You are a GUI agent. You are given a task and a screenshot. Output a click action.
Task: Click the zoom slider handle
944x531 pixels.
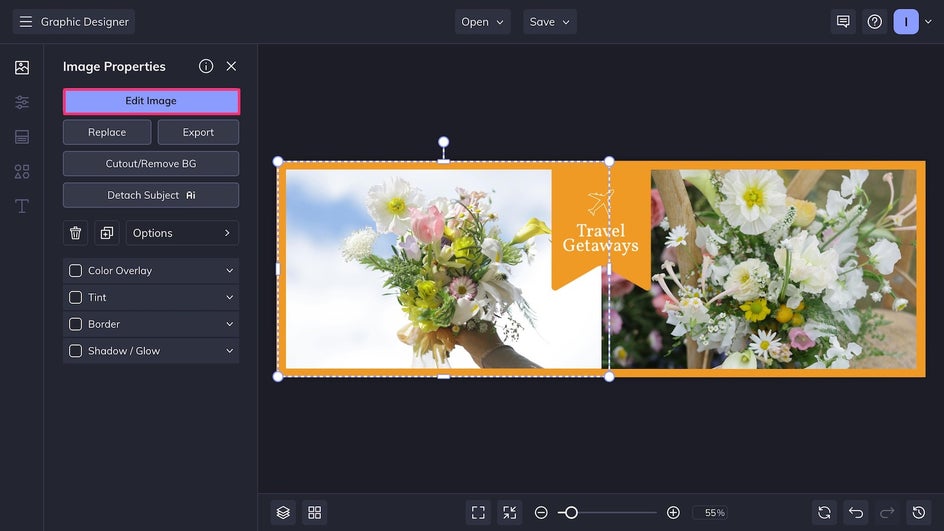[571, 512]
